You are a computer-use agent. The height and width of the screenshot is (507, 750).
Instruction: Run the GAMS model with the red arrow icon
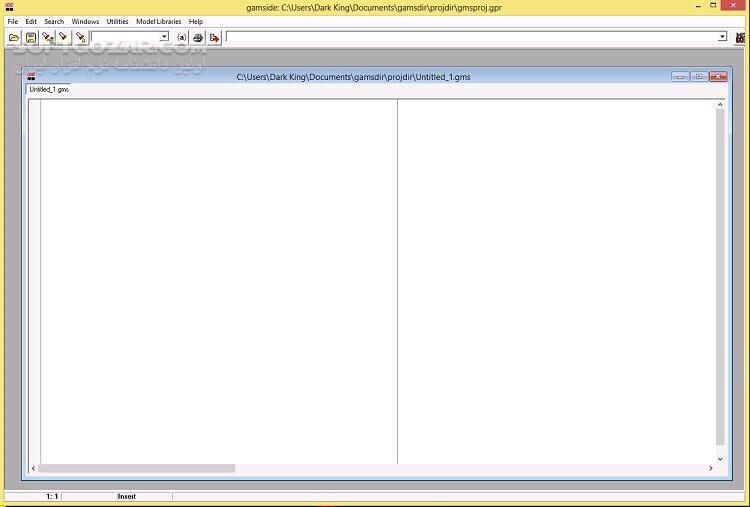click(214, 37)
